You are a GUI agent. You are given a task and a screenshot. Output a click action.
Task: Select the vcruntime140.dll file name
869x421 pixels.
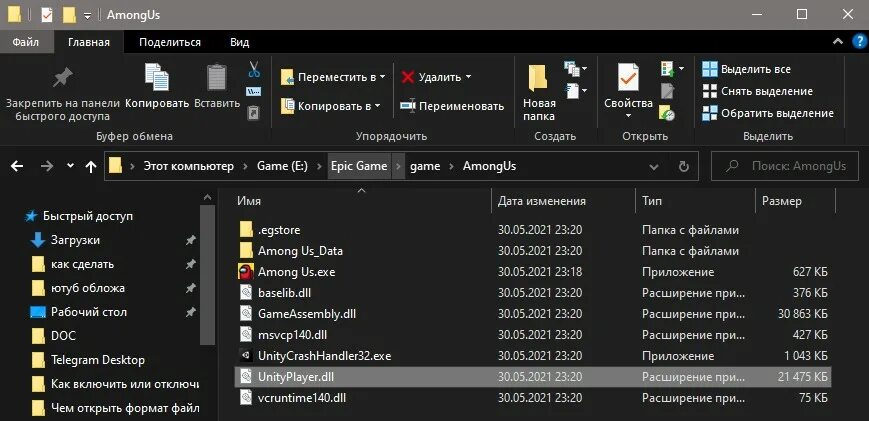302,397
